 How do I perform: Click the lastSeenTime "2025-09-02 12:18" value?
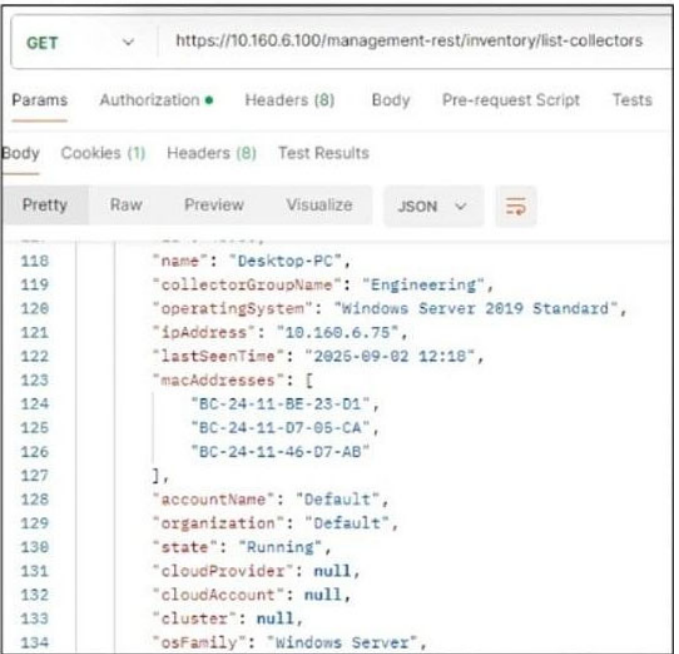391,356
